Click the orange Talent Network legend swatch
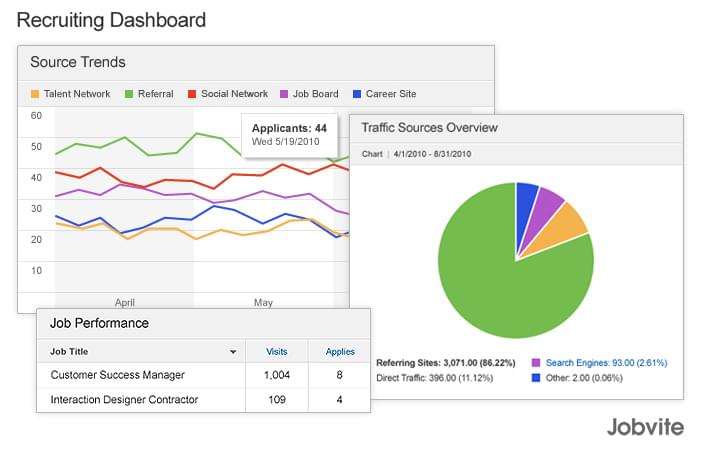The width and height of the screenshot is (703, 452). [x=35, y=94]
